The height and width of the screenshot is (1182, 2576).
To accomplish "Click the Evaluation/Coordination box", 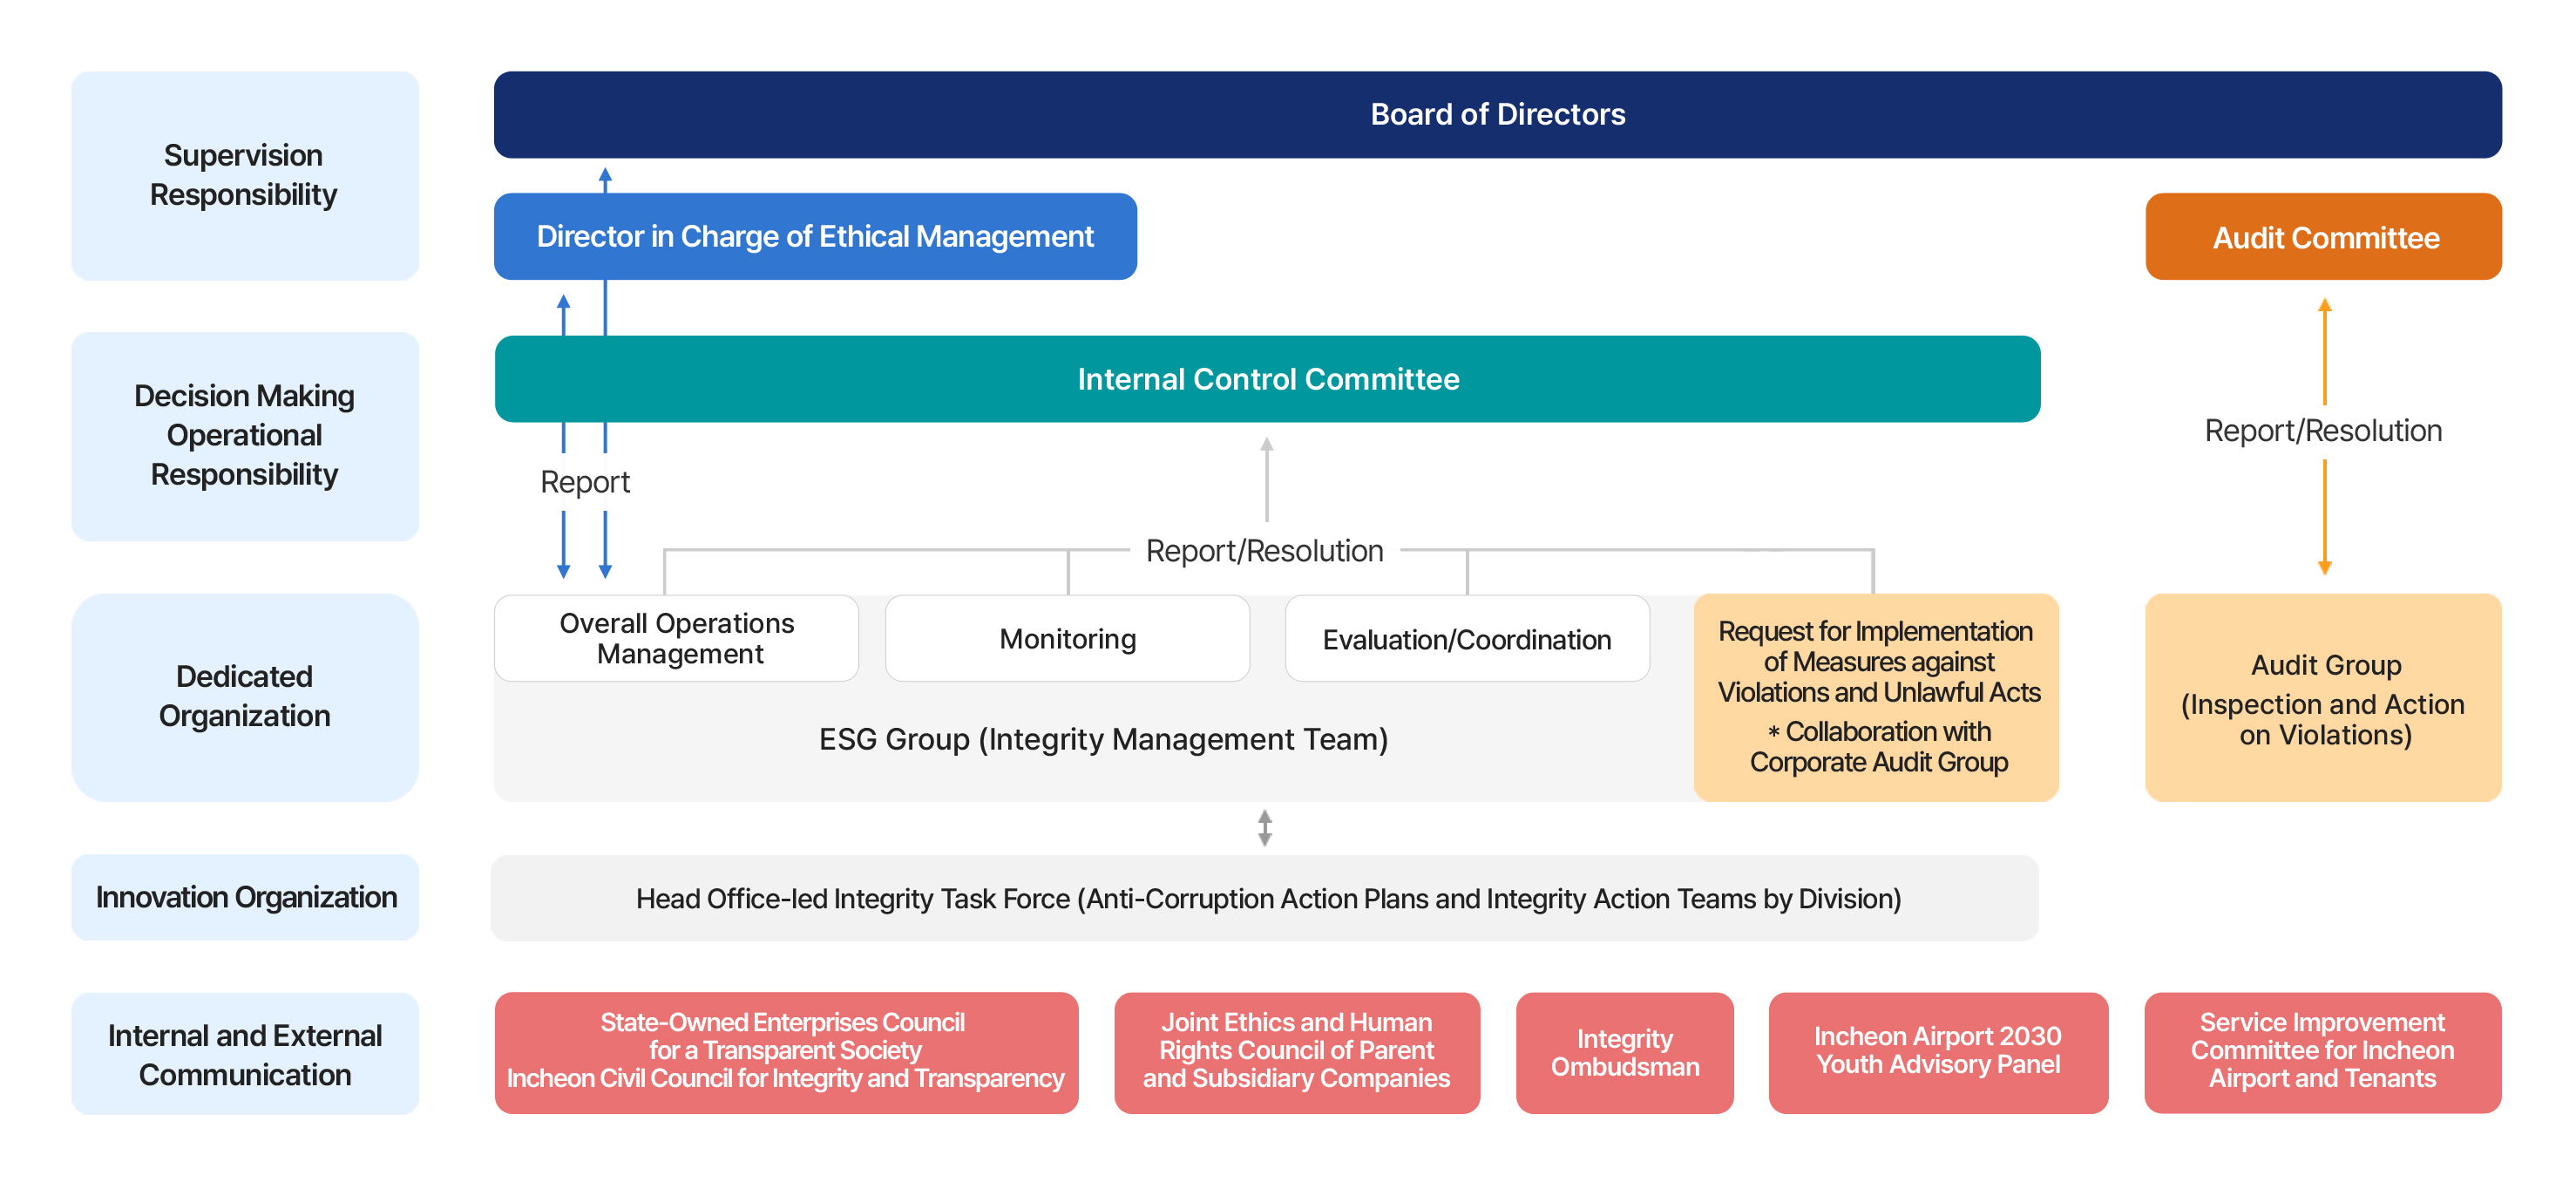I will tap(1466, 639).
